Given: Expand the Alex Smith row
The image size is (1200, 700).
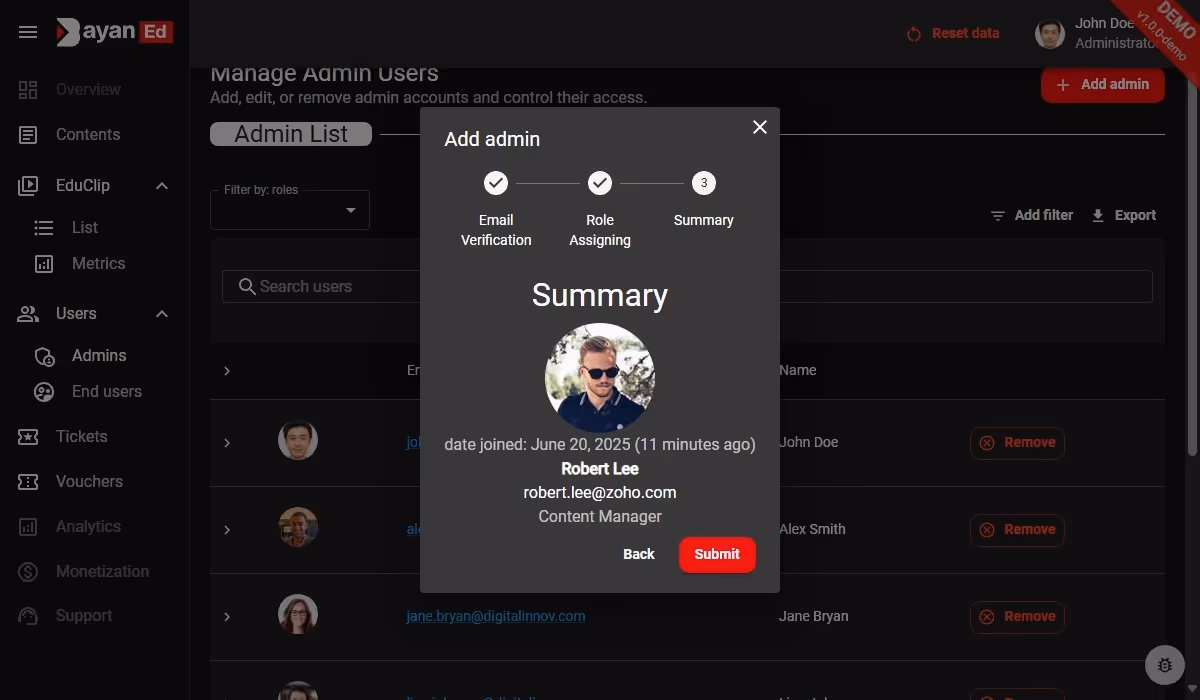Looking at the screenshot, I should coord(227,530).
